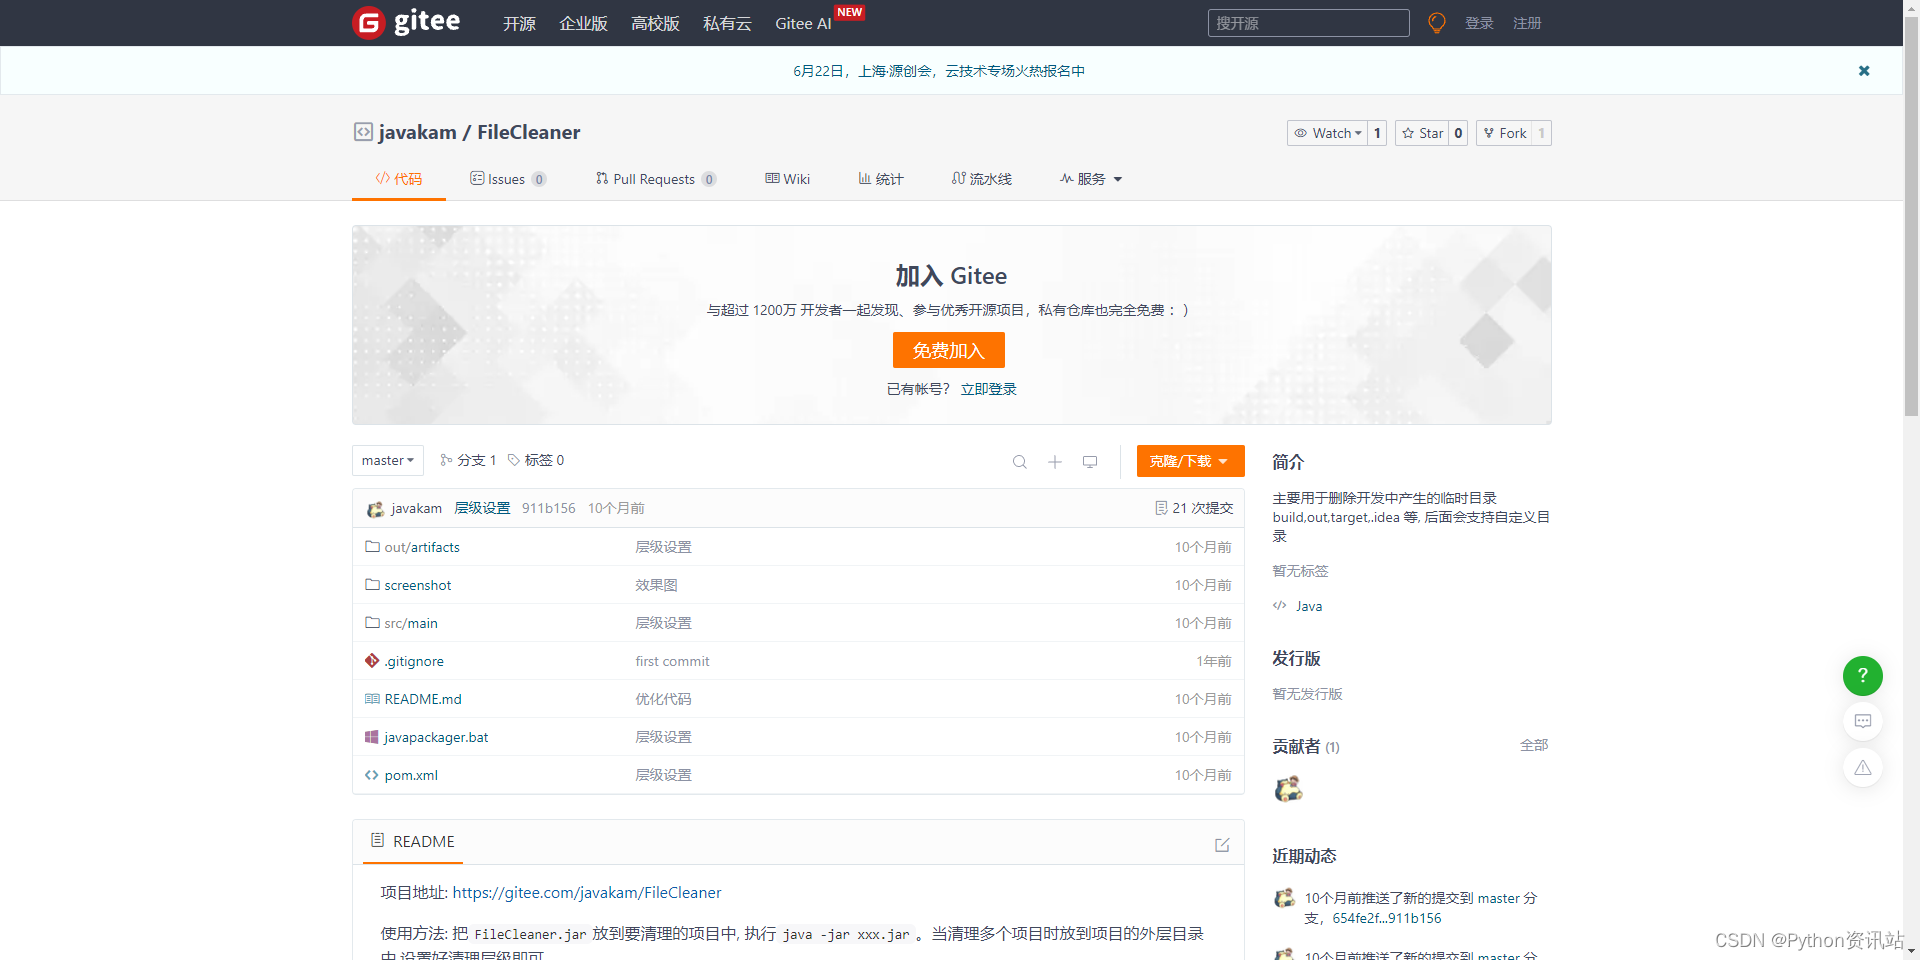
Task: Click the orange 免费加入 button
Action: coord(949,350)
